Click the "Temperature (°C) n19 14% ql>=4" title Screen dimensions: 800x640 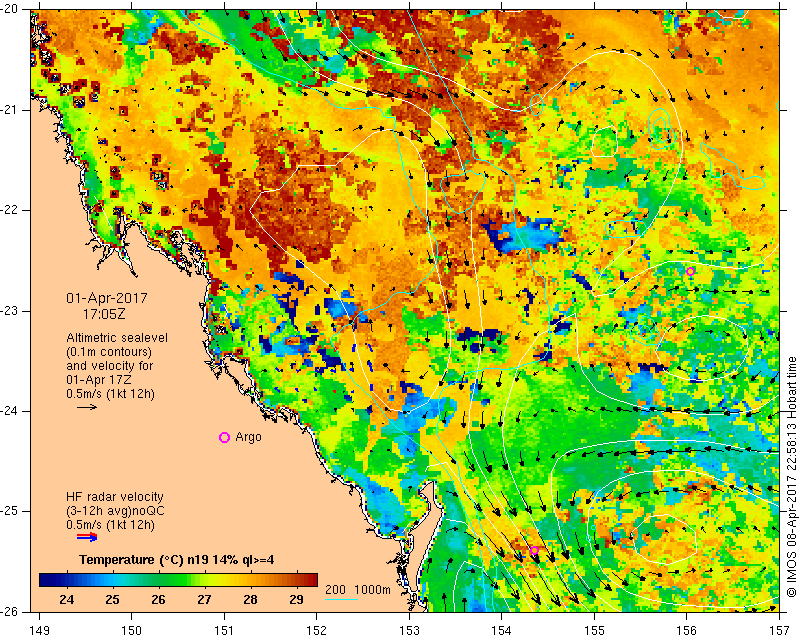coord(177,559)
